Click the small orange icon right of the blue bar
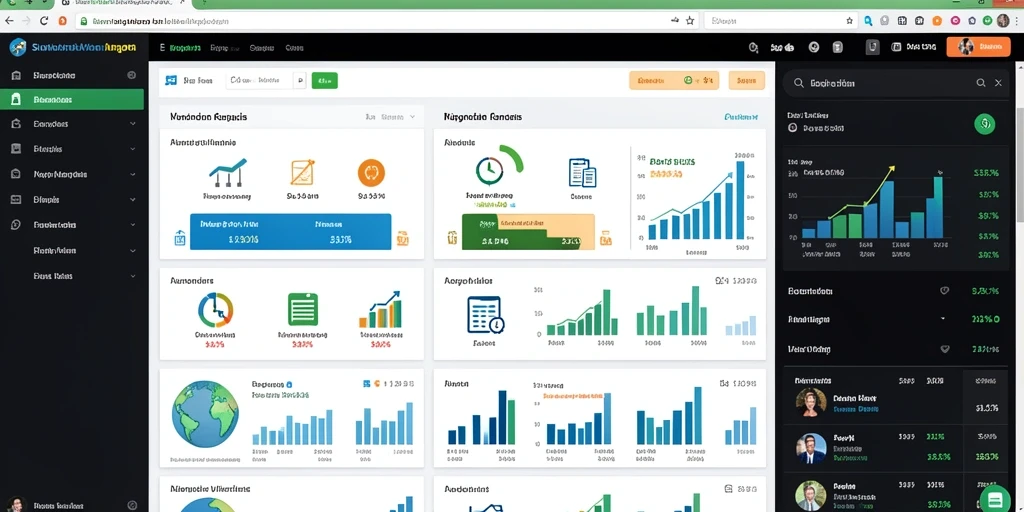The image size is (1024, 512). pyautogui.click(x=402, y=238)
